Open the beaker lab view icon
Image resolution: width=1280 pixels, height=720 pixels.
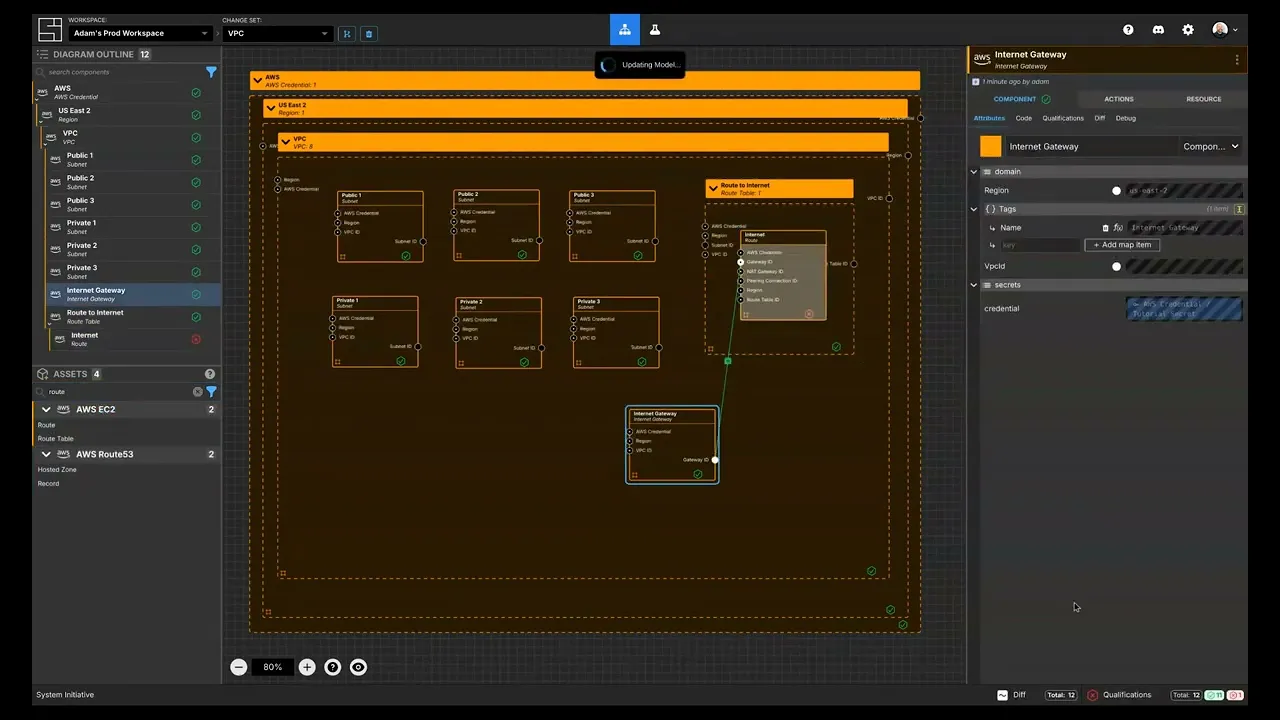click(655, 30)
